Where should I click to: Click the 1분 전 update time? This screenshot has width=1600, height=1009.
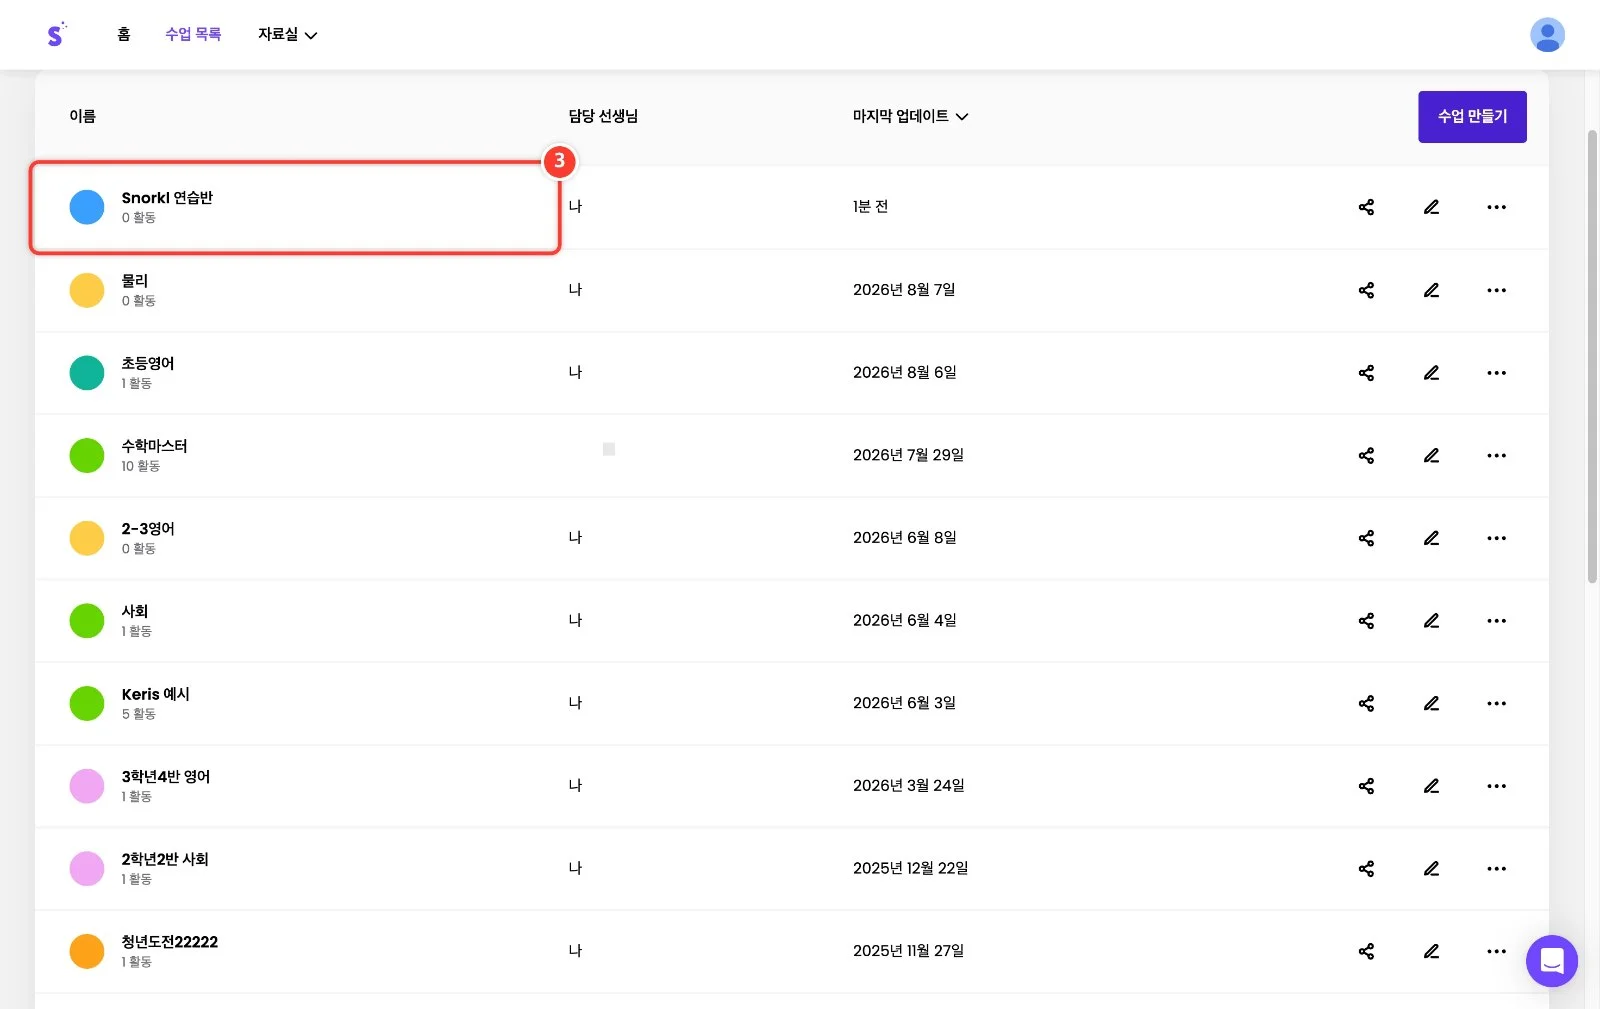pyautogui.click(x=870, y=207)
